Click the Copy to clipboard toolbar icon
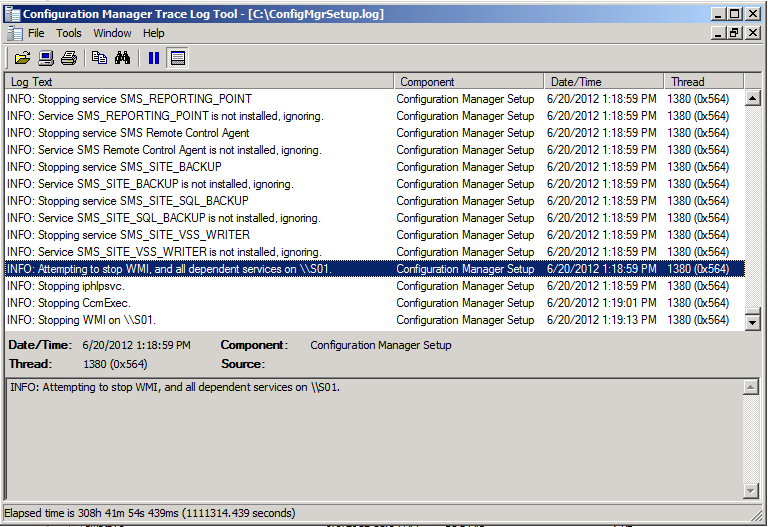768x527 pixels. pos(99,58)
